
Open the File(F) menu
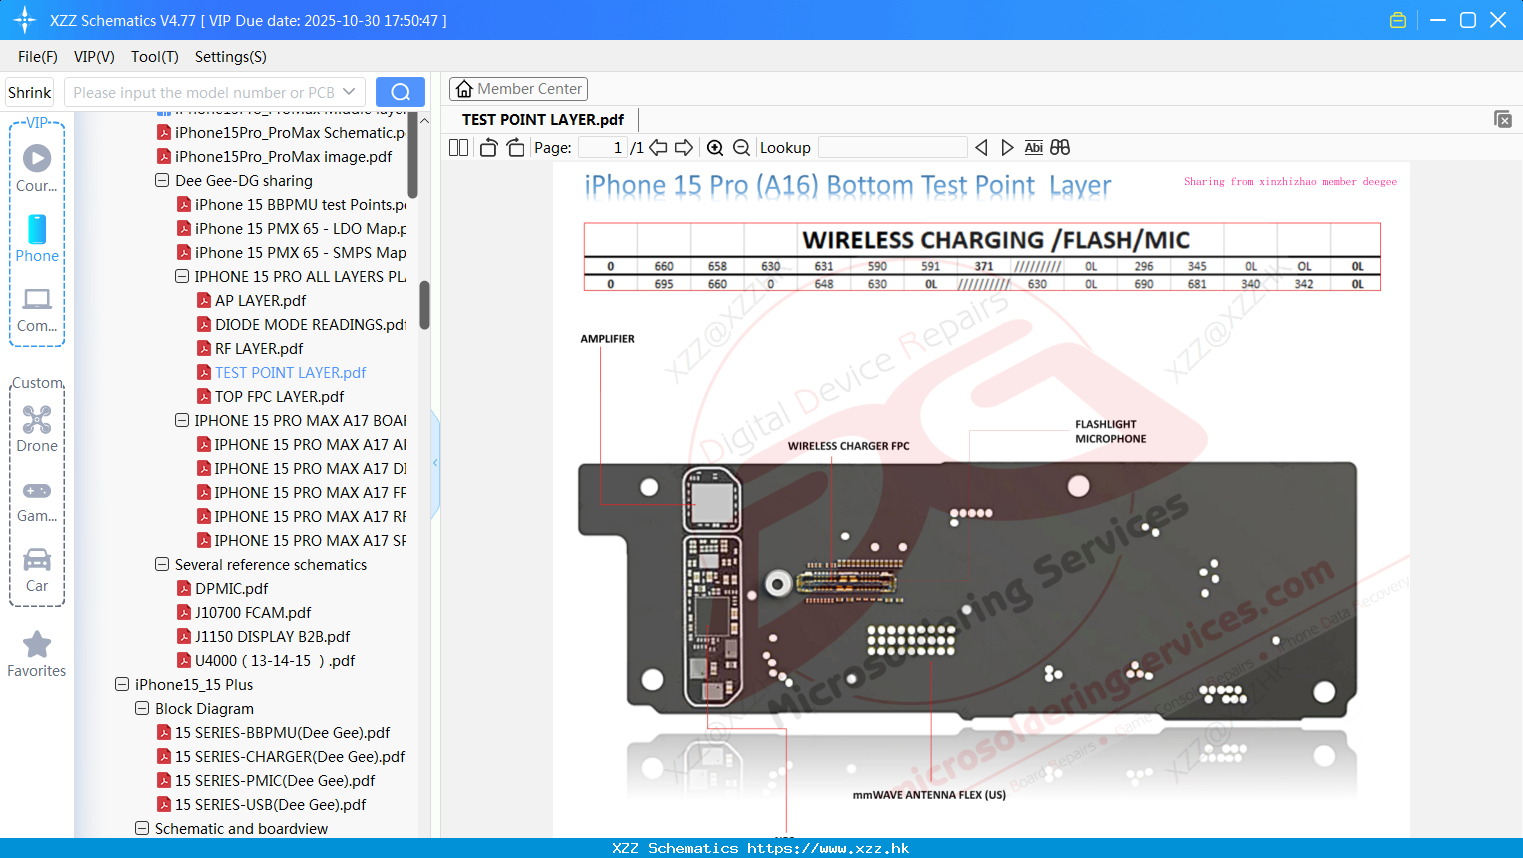pyautogui.click(x=38, y=57)
